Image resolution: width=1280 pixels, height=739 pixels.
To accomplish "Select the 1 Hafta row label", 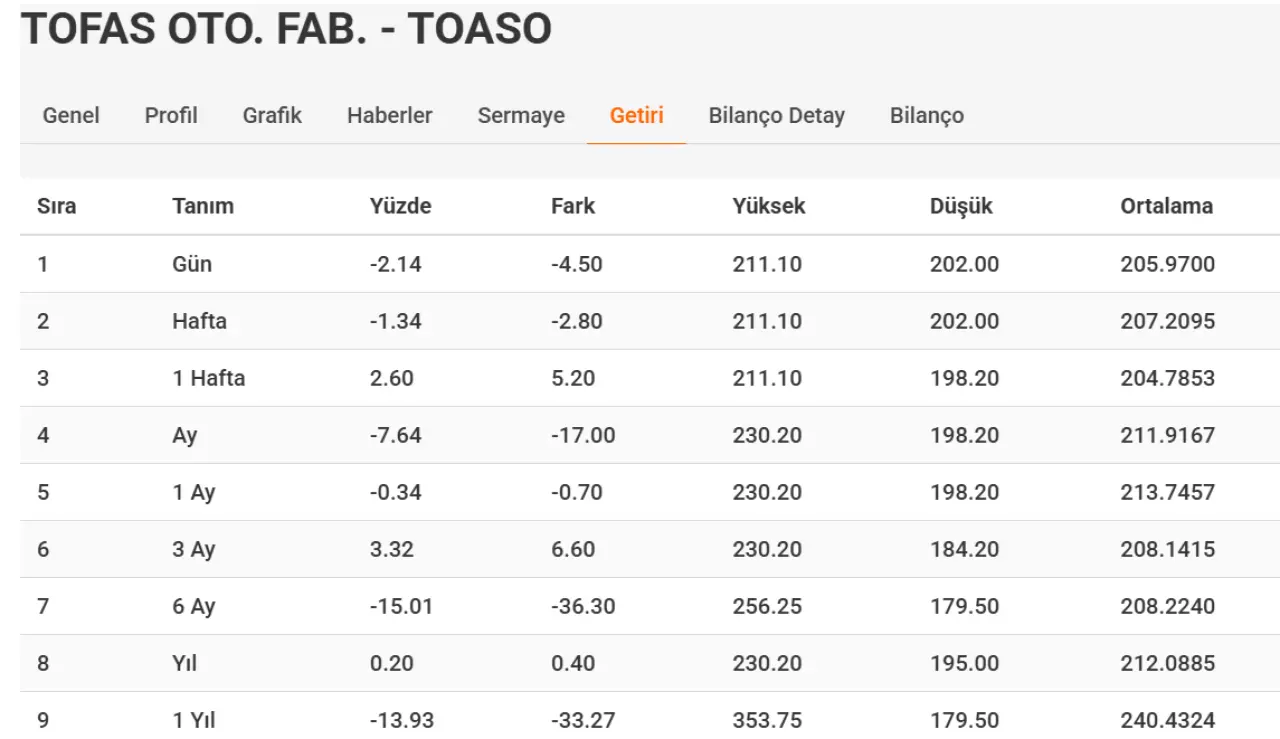I will pyautogui.click(x=209, y=379).
